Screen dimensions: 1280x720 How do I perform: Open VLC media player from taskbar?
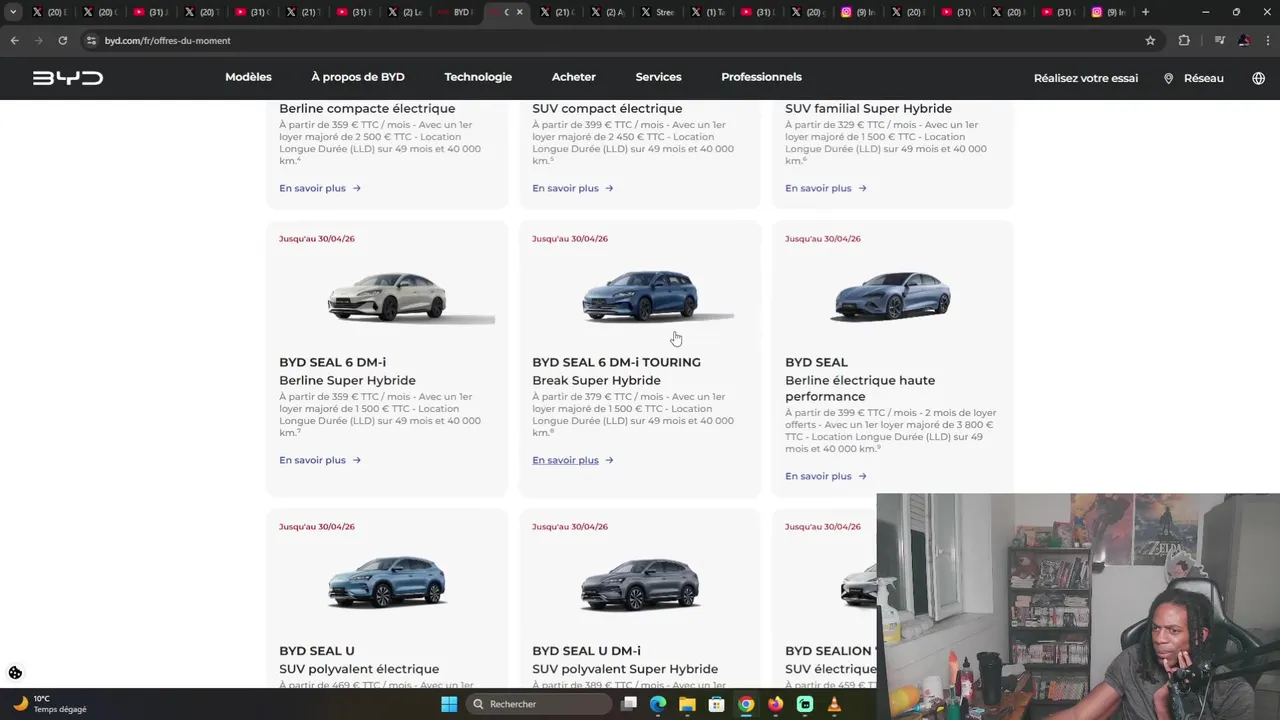(834, 704)
